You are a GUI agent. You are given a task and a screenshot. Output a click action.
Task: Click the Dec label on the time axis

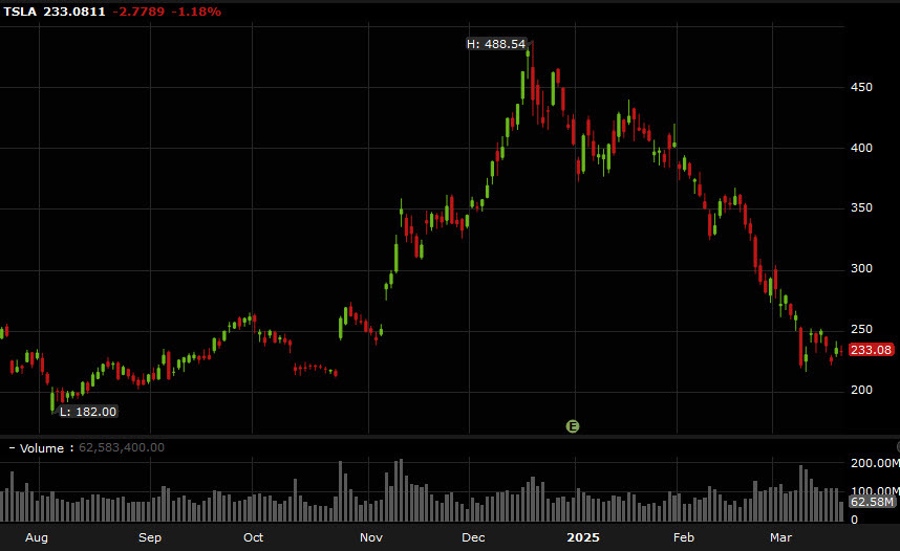tap(473, 538)
